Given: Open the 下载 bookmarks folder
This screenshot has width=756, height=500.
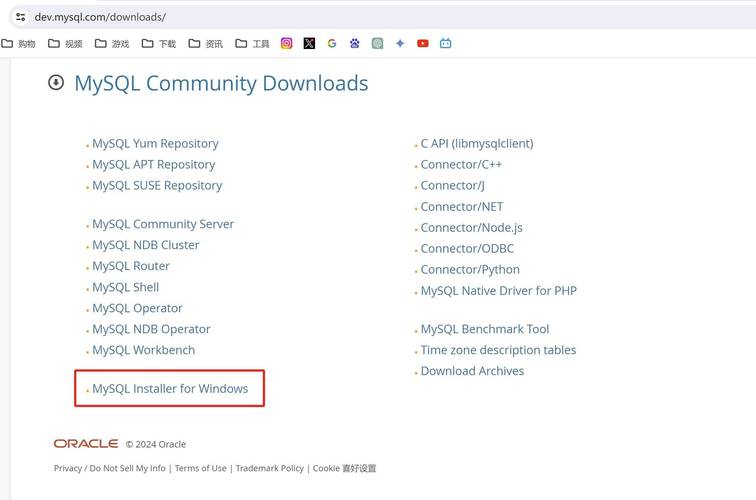Looking at the screenshot, I should point(159,44).
